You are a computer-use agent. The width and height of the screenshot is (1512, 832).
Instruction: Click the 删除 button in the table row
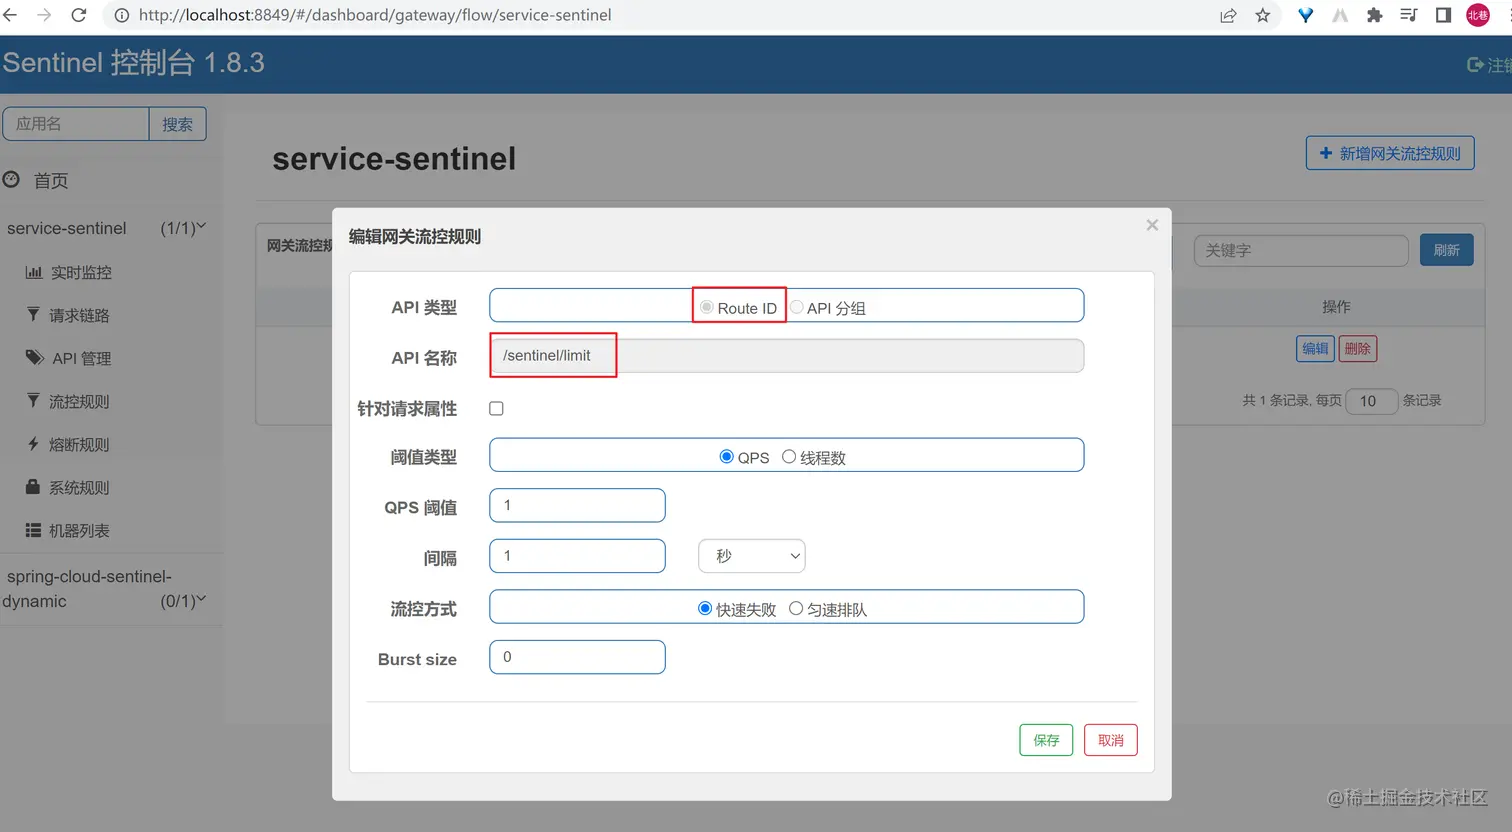(x=1358, y=348)
